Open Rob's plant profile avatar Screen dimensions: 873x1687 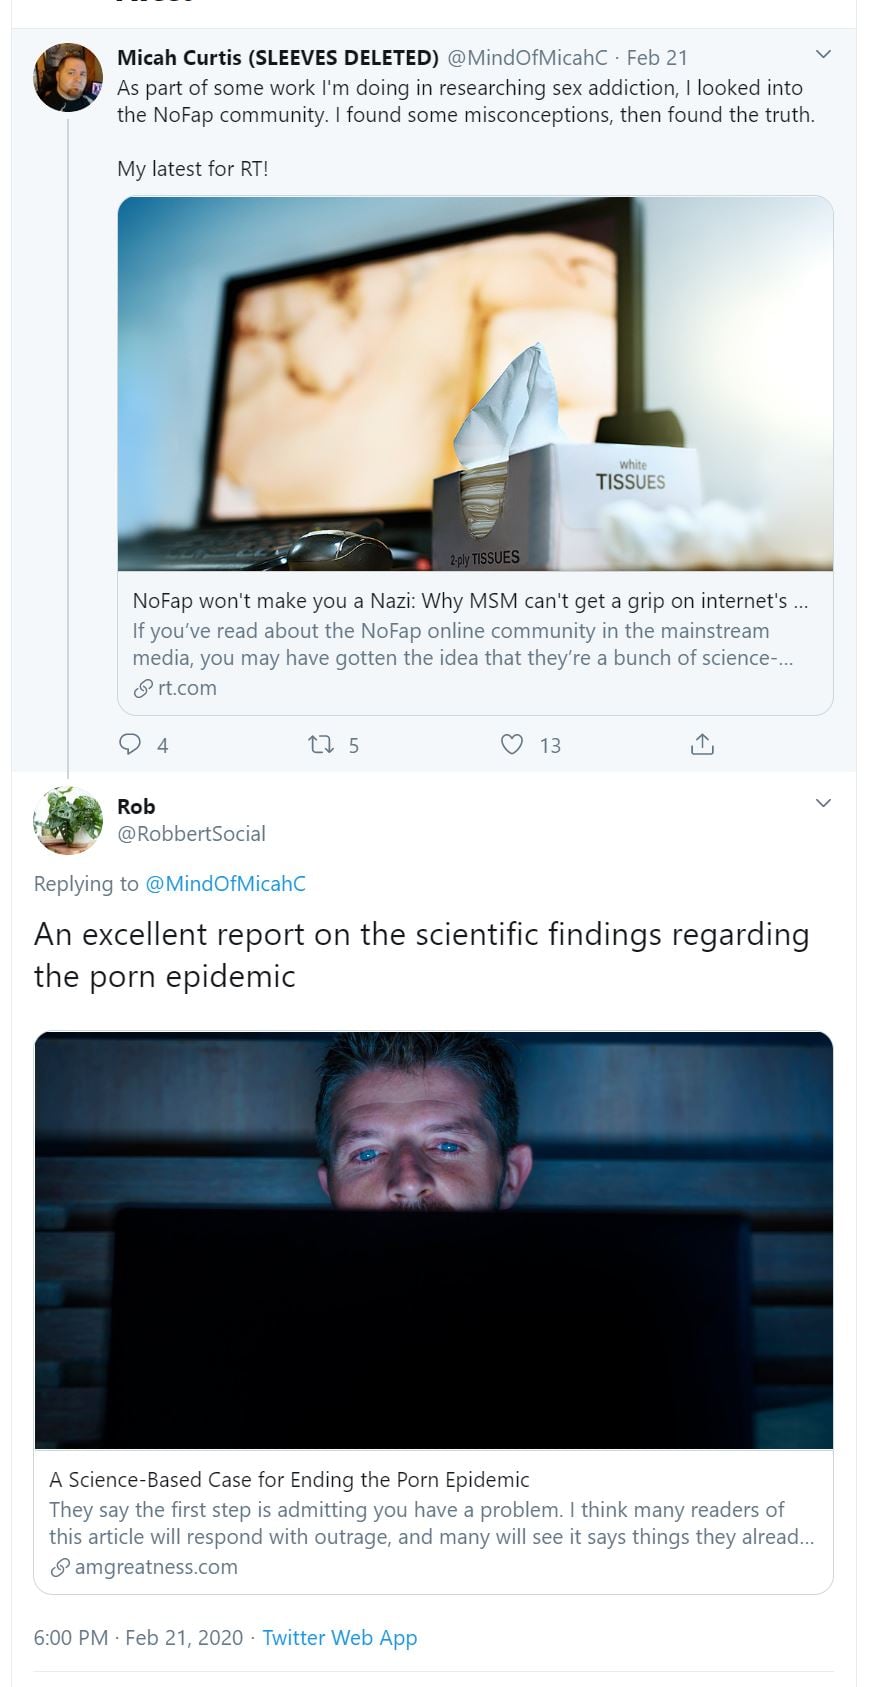click(x=68, y=820)
